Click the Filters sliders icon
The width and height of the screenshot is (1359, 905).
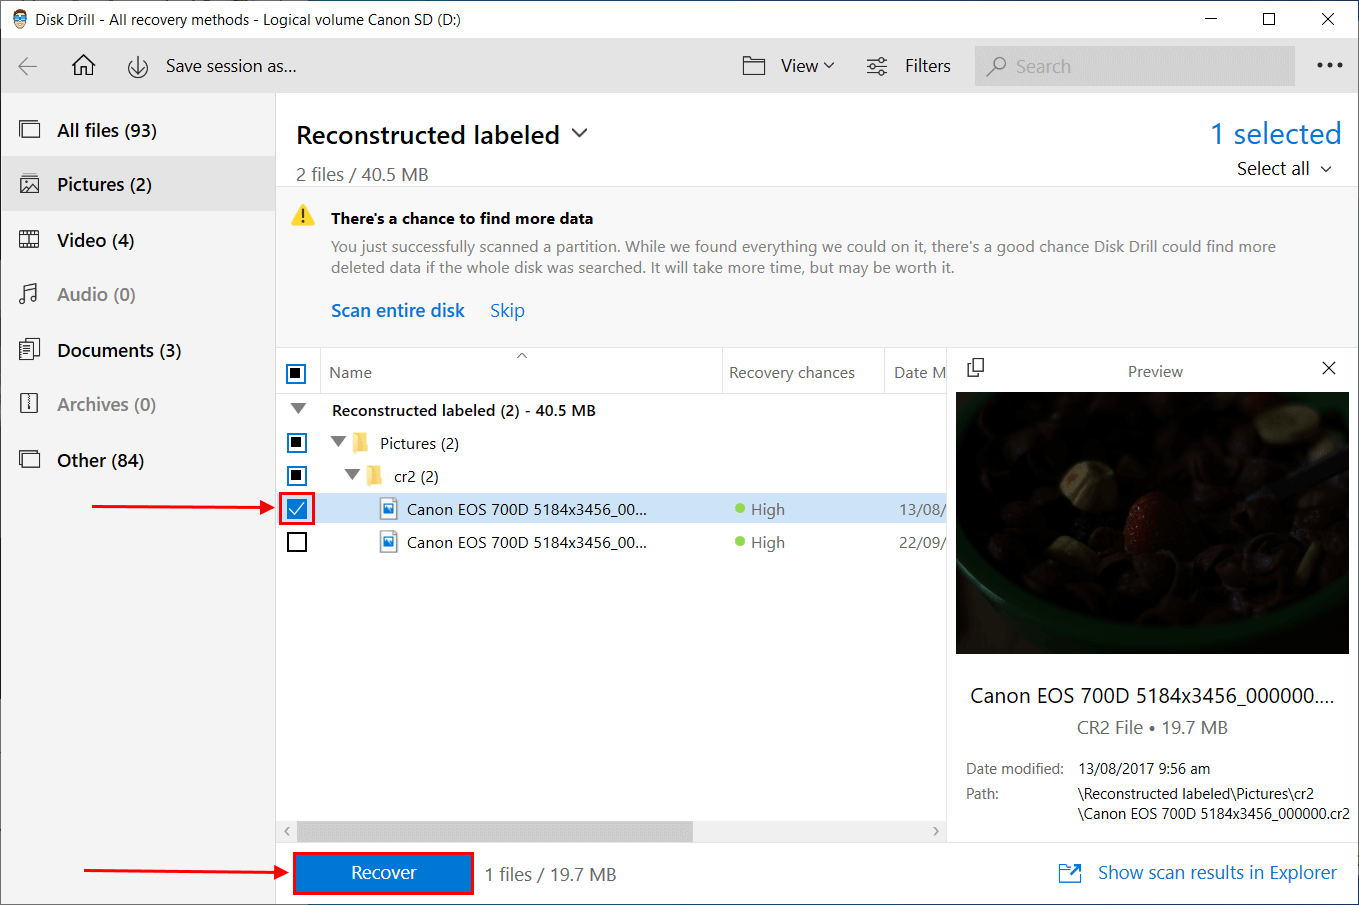pos(877,66)
